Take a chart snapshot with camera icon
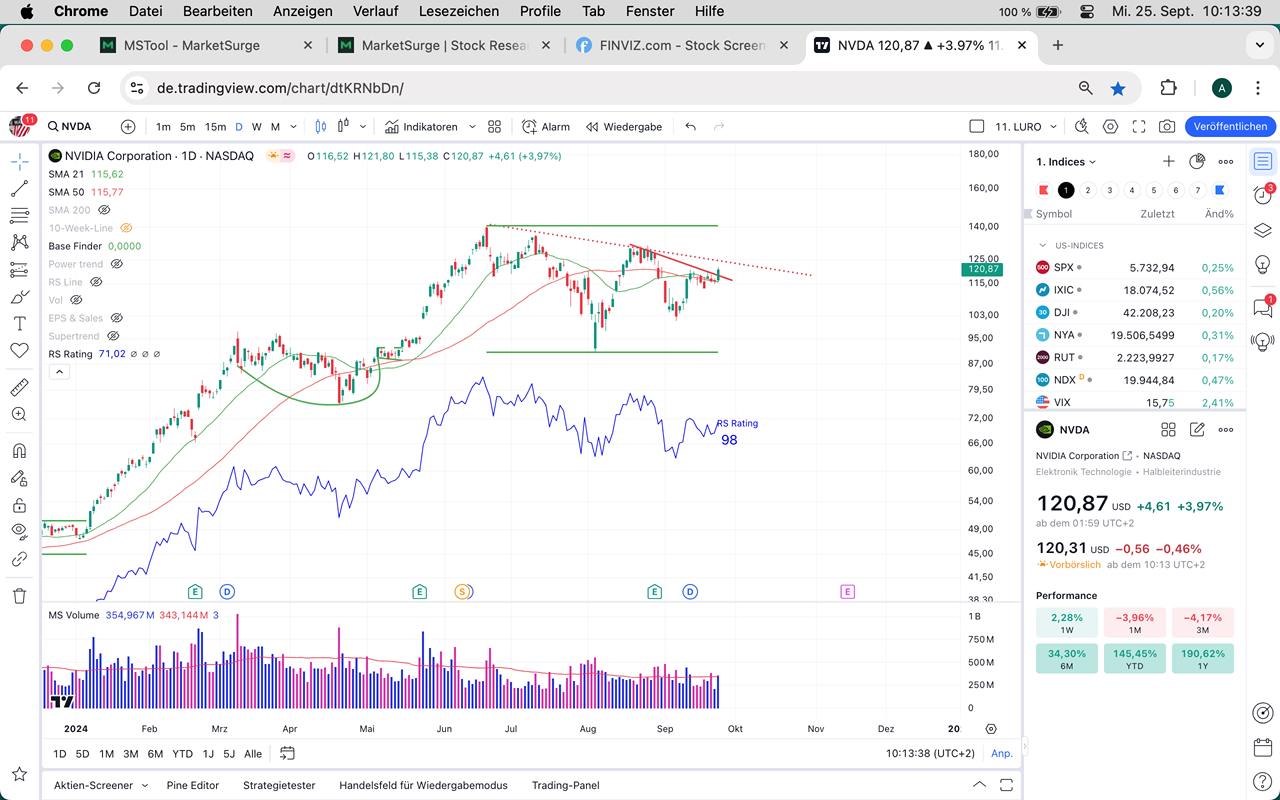 pos(1166,127)
